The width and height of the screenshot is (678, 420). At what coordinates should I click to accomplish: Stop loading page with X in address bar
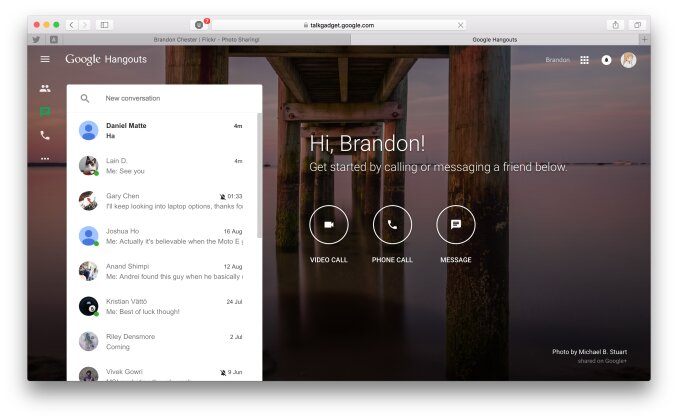point(461,26)
